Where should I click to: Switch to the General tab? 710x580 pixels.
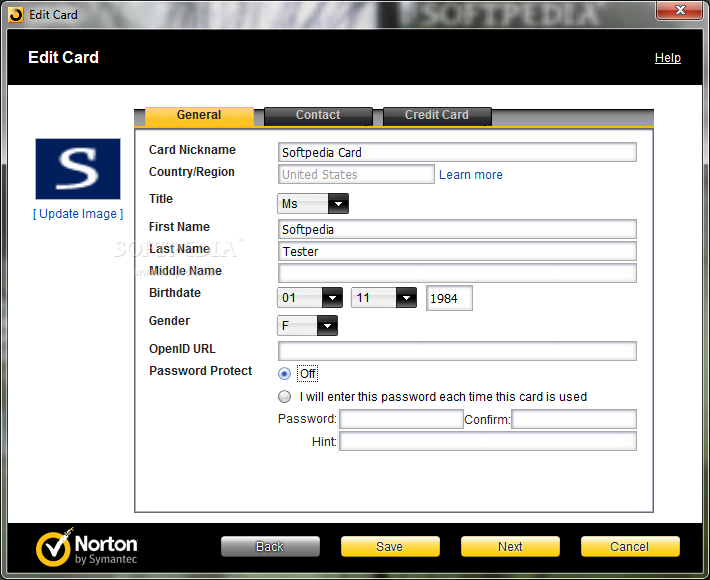[199, 115]
